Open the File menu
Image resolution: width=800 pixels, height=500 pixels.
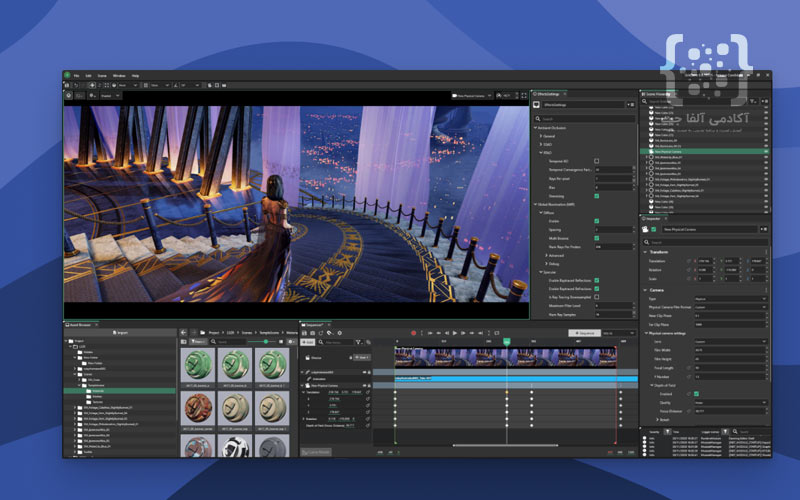pyautogui.click(x=76, y=76)
